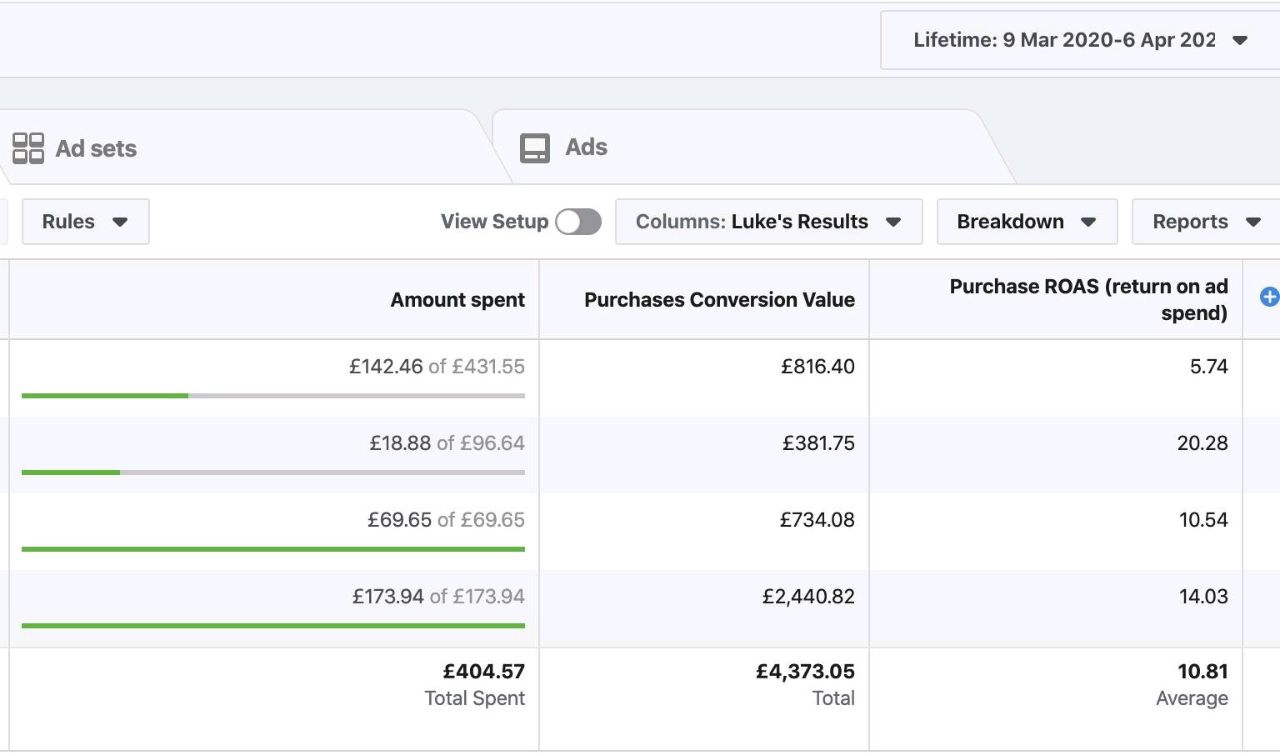Click the £404.57 Total Spent cell
This screenshot has width=1280, height=755.
coord(484,672)
